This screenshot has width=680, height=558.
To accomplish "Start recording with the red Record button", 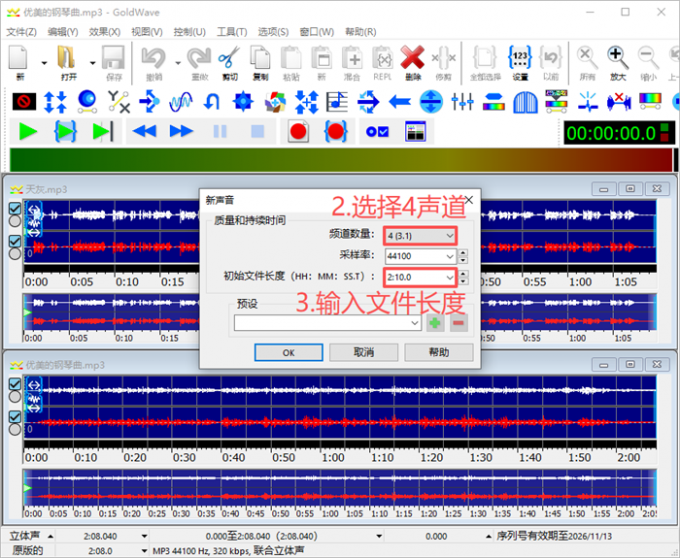I will [x=298, y=131].
